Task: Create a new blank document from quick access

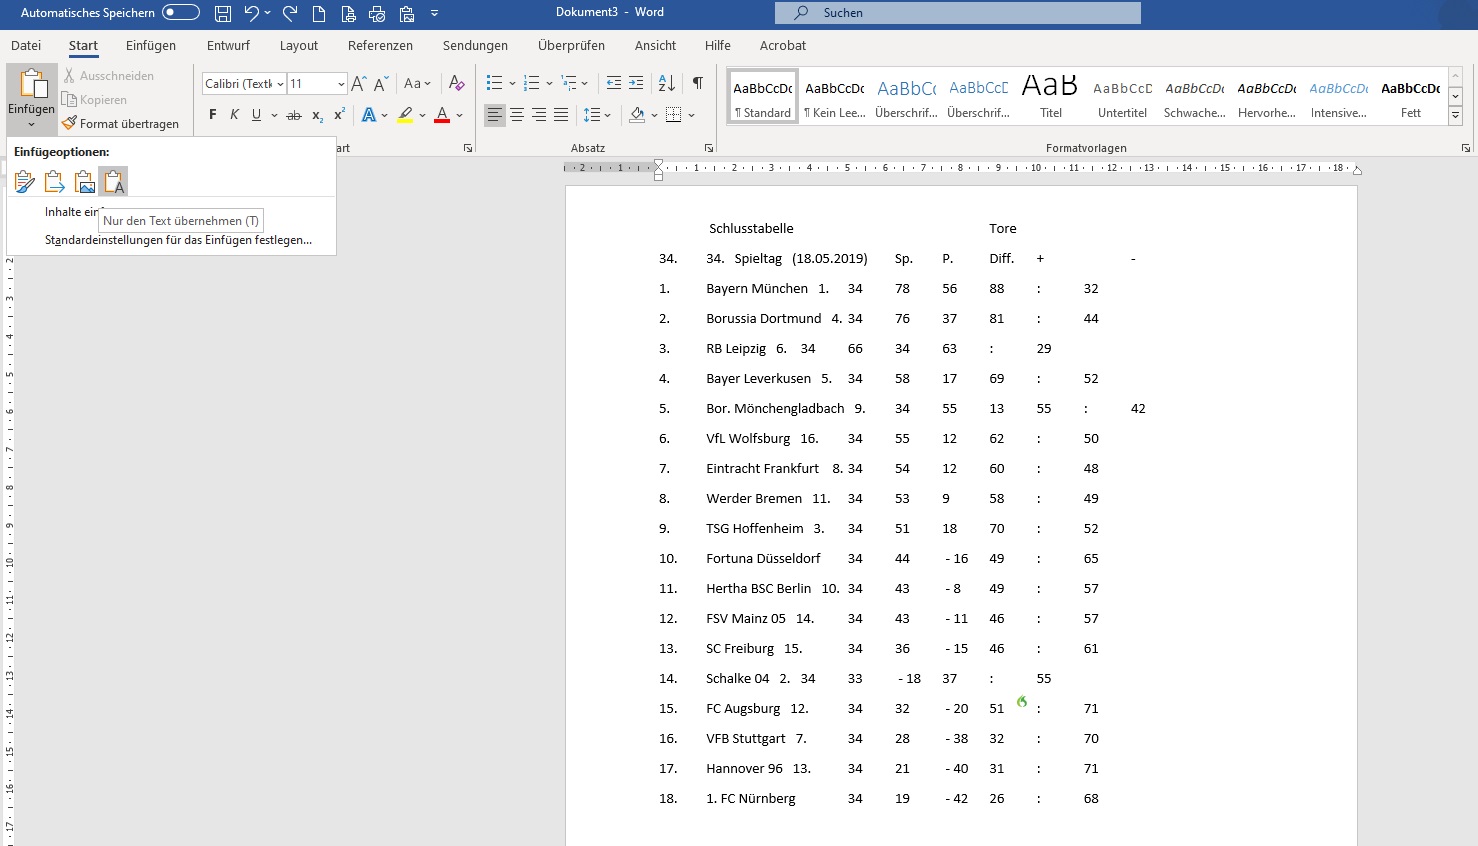Action: pyautogui.click(x=319, y=13)
